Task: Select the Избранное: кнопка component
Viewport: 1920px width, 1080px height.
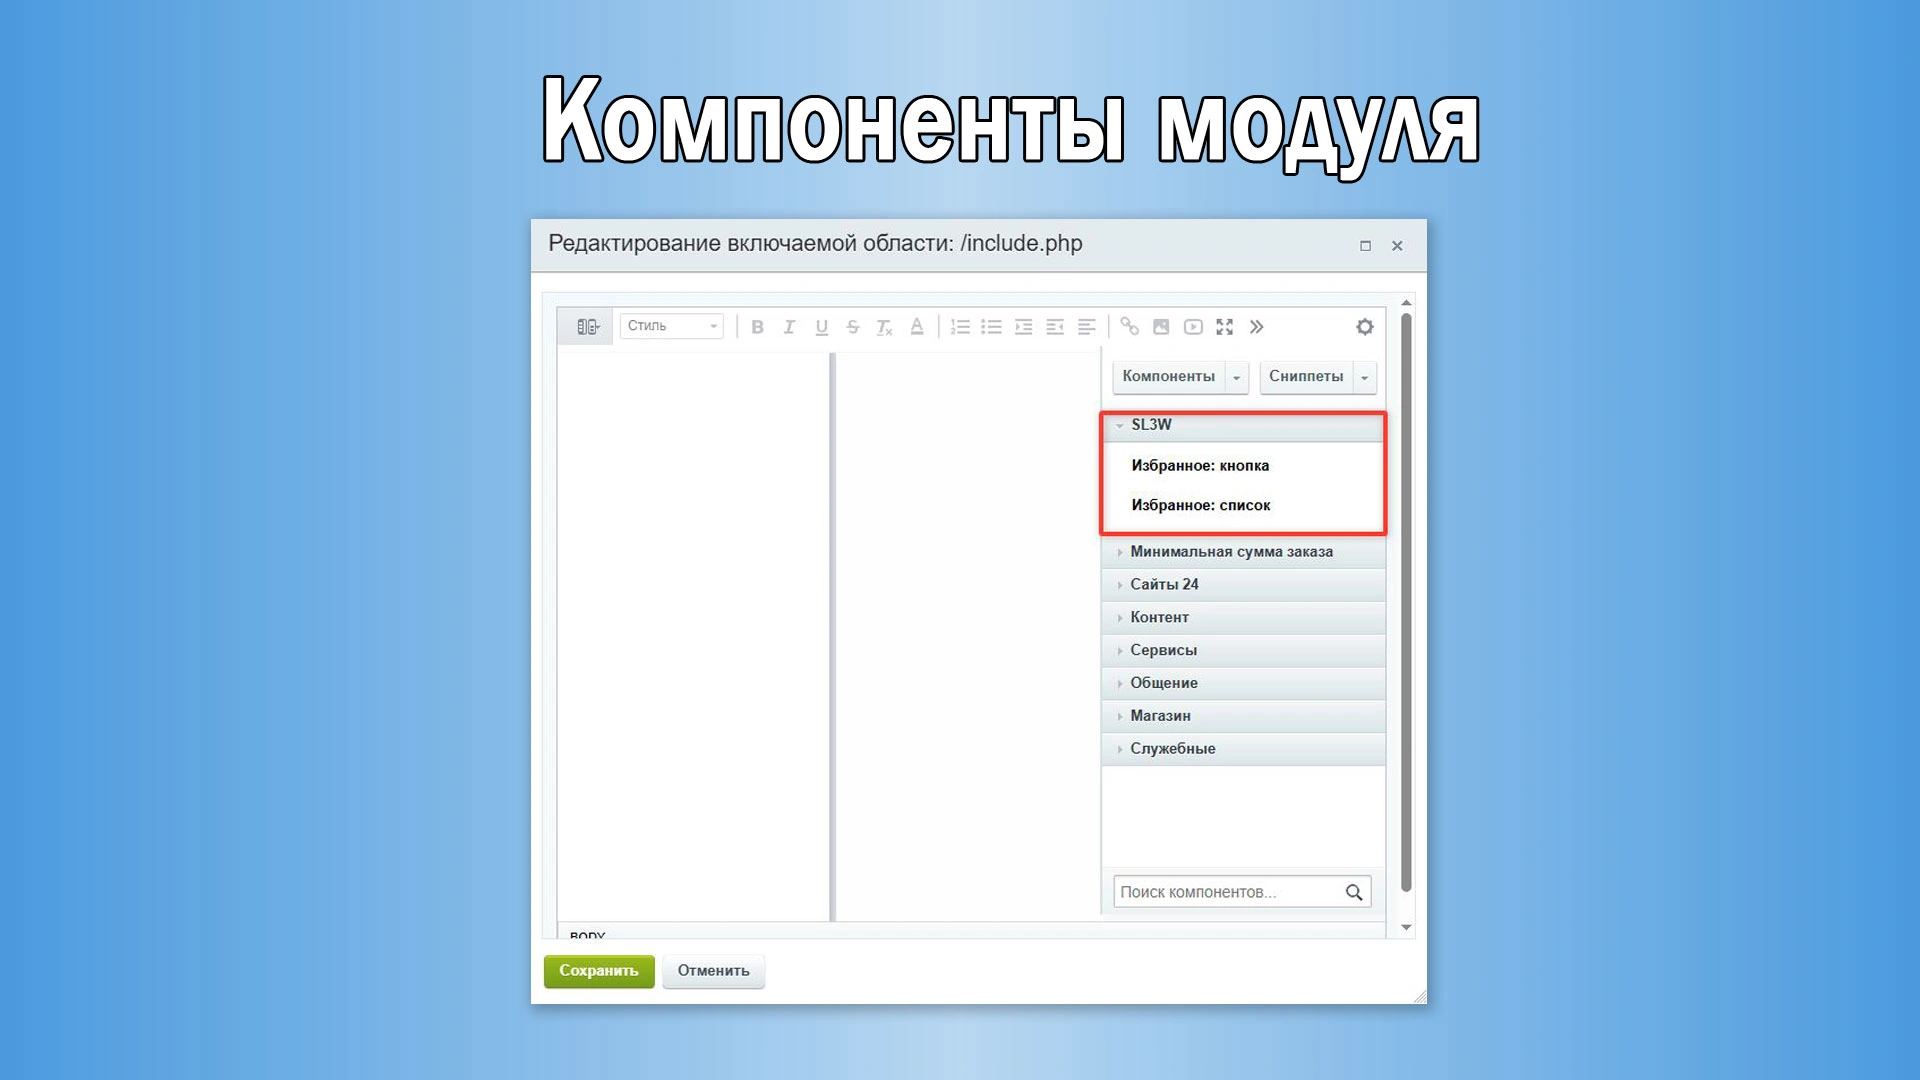Action: 1200,466
